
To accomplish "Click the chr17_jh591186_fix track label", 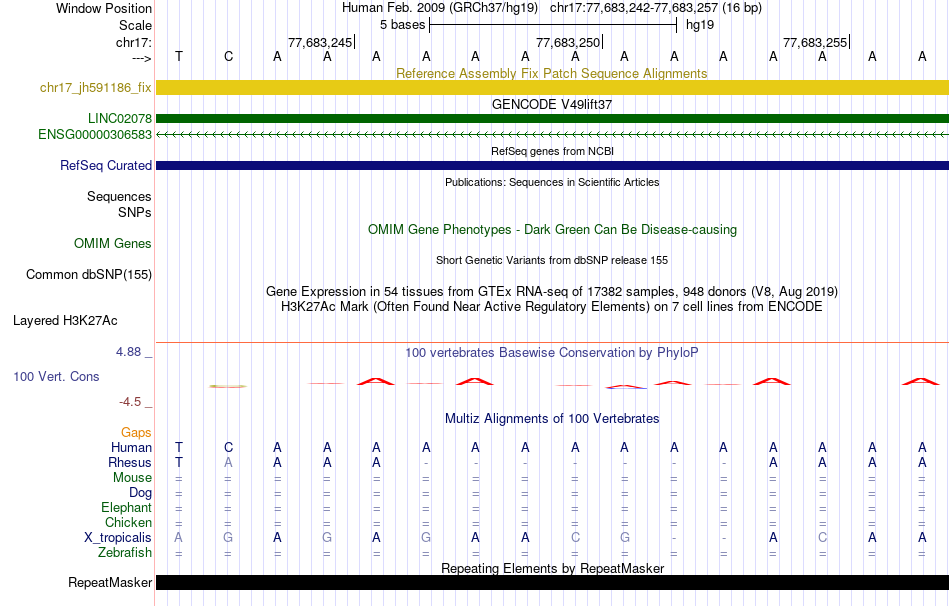I will click(x=96, y=88).
